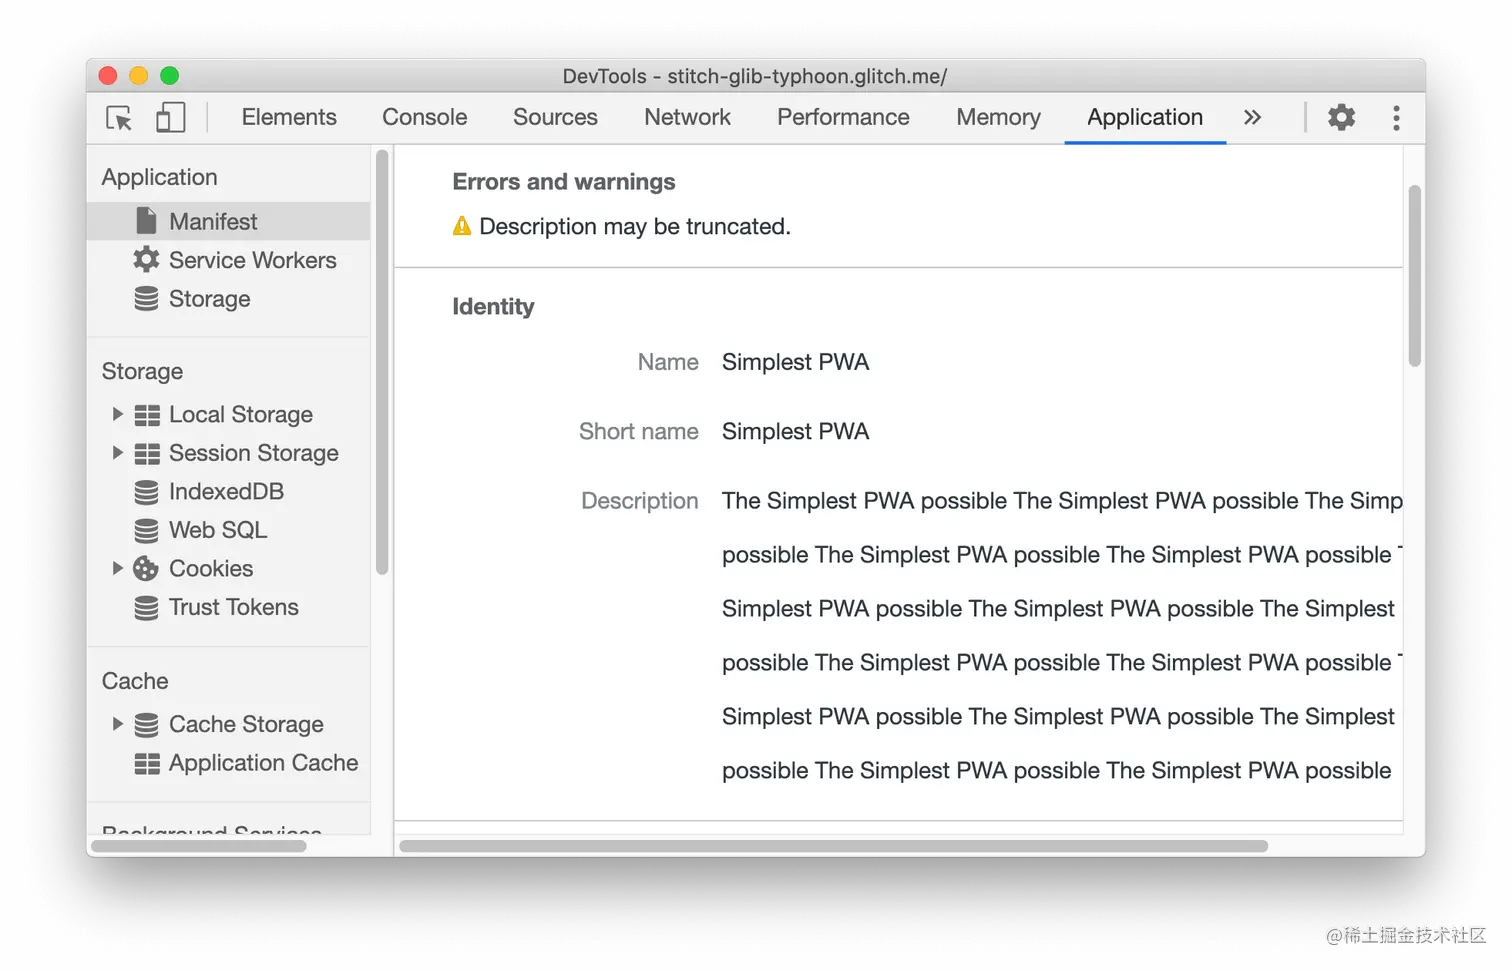Open the three-dot customize menu
1512x971 pixels.
pyautogui.click(x=1396, y=117)
